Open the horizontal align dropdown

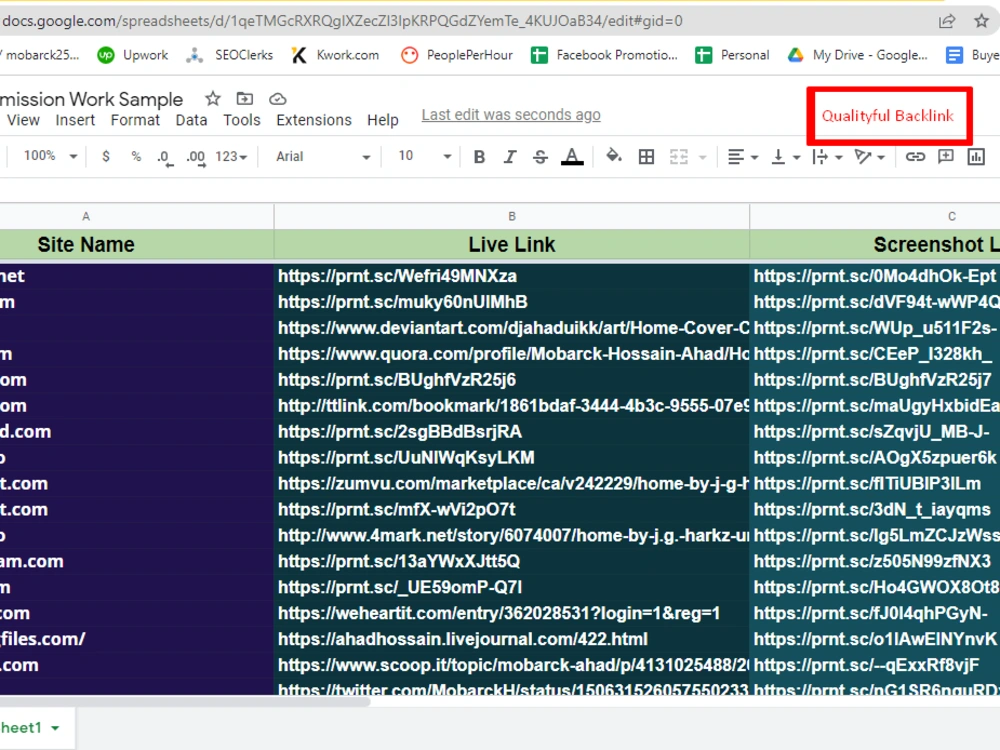[742, 157]
